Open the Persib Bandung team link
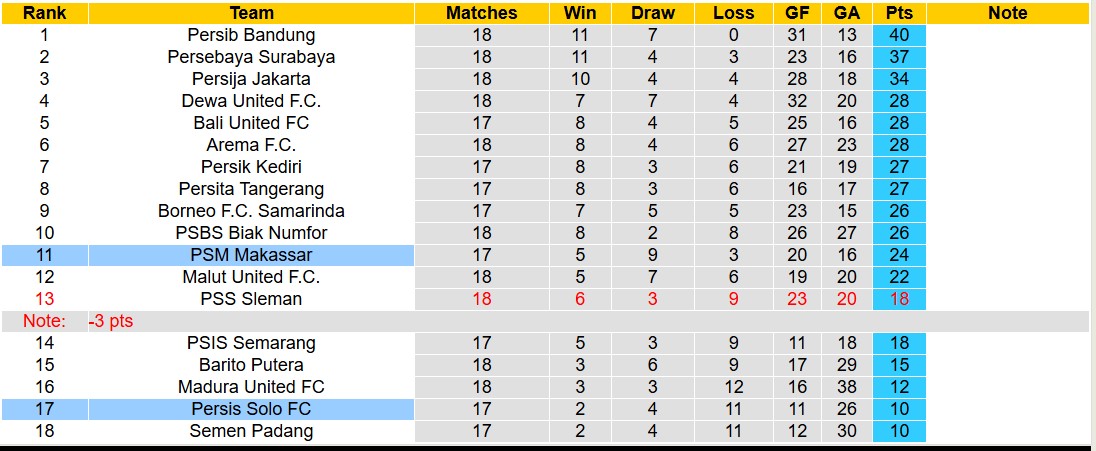 tap(251, 35)
